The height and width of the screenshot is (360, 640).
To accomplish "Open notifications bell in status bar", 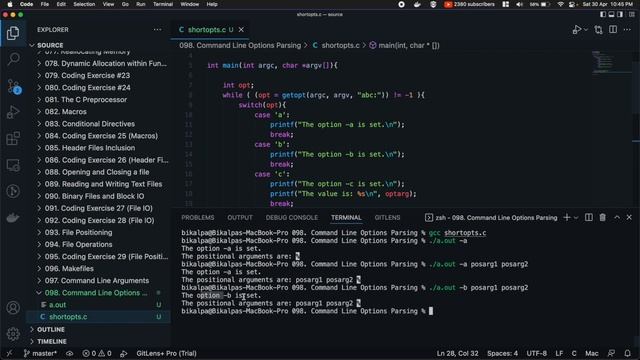I will click(x=627, y=353).
